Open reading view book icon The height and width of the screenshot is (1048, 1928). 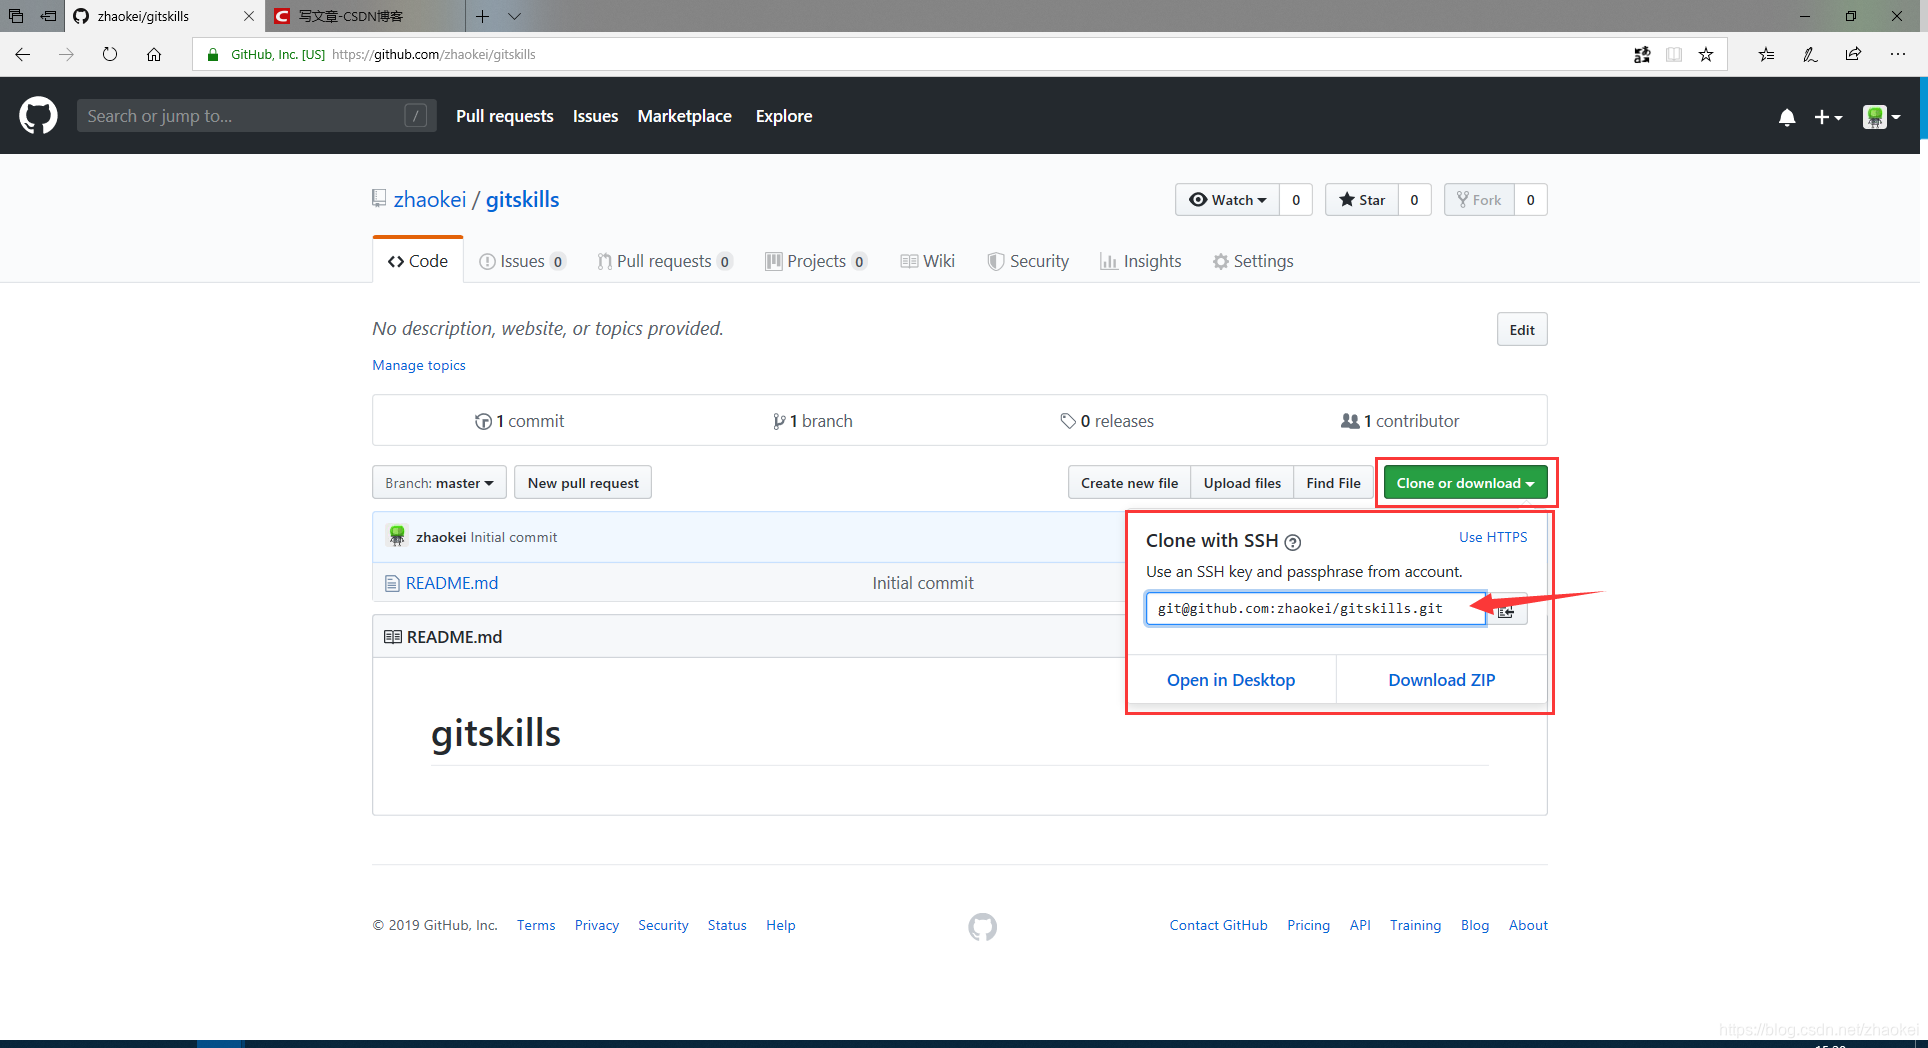click(1674, 54)
